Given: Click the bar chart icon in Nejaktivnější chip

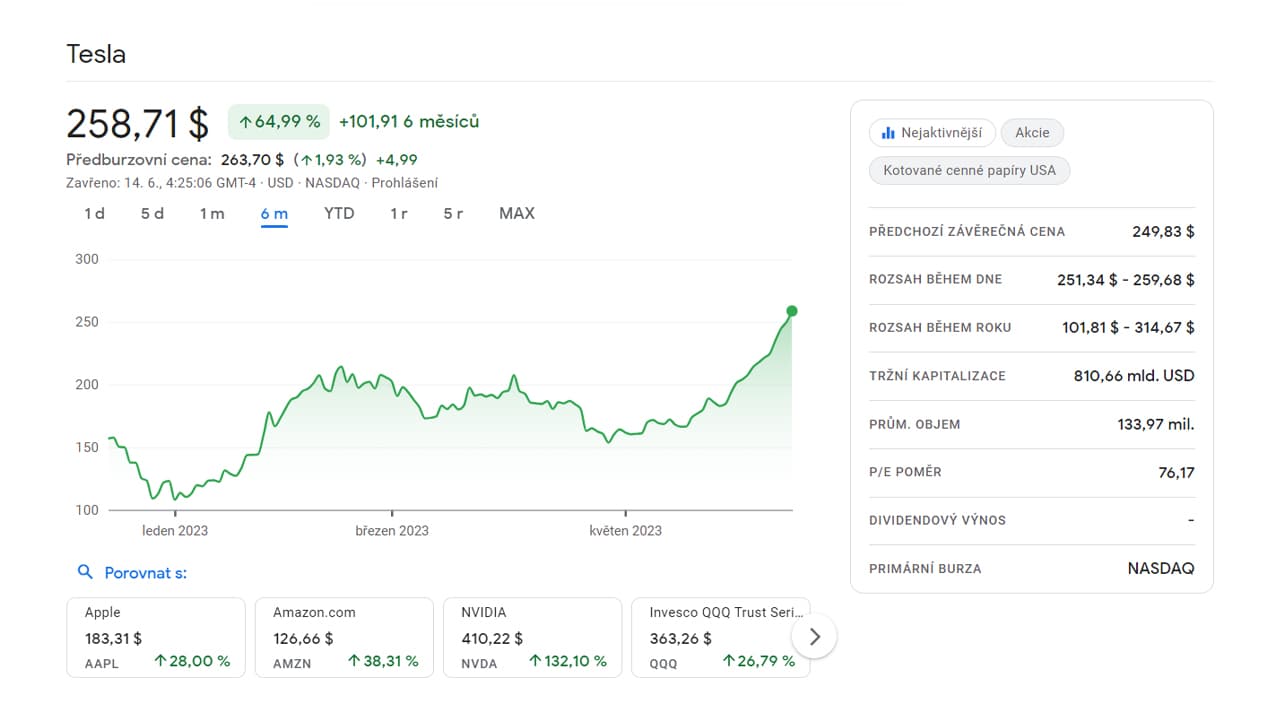Looking at the screenshot, I should point(888,133).
